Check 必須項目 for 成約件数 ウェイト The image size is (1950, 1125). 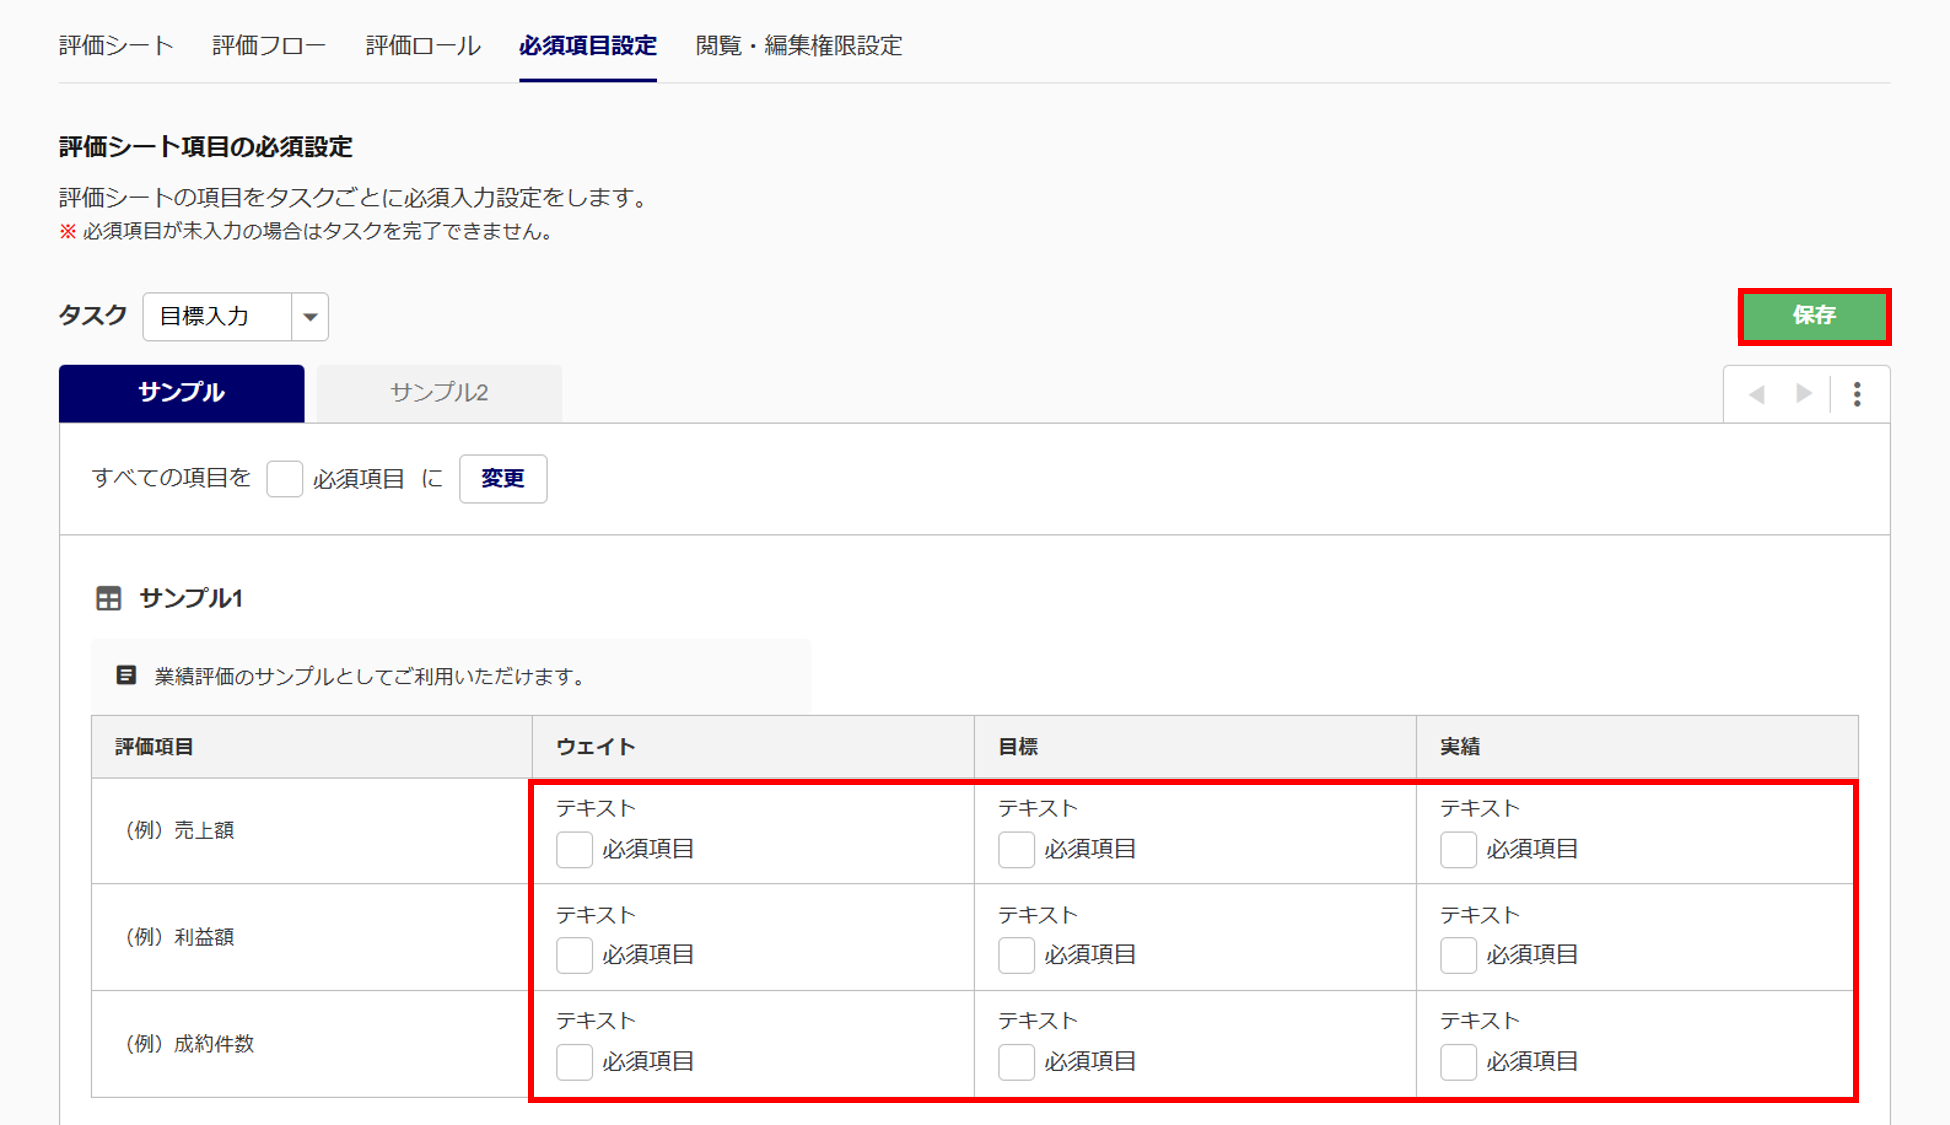click(x=574, y=1062)
